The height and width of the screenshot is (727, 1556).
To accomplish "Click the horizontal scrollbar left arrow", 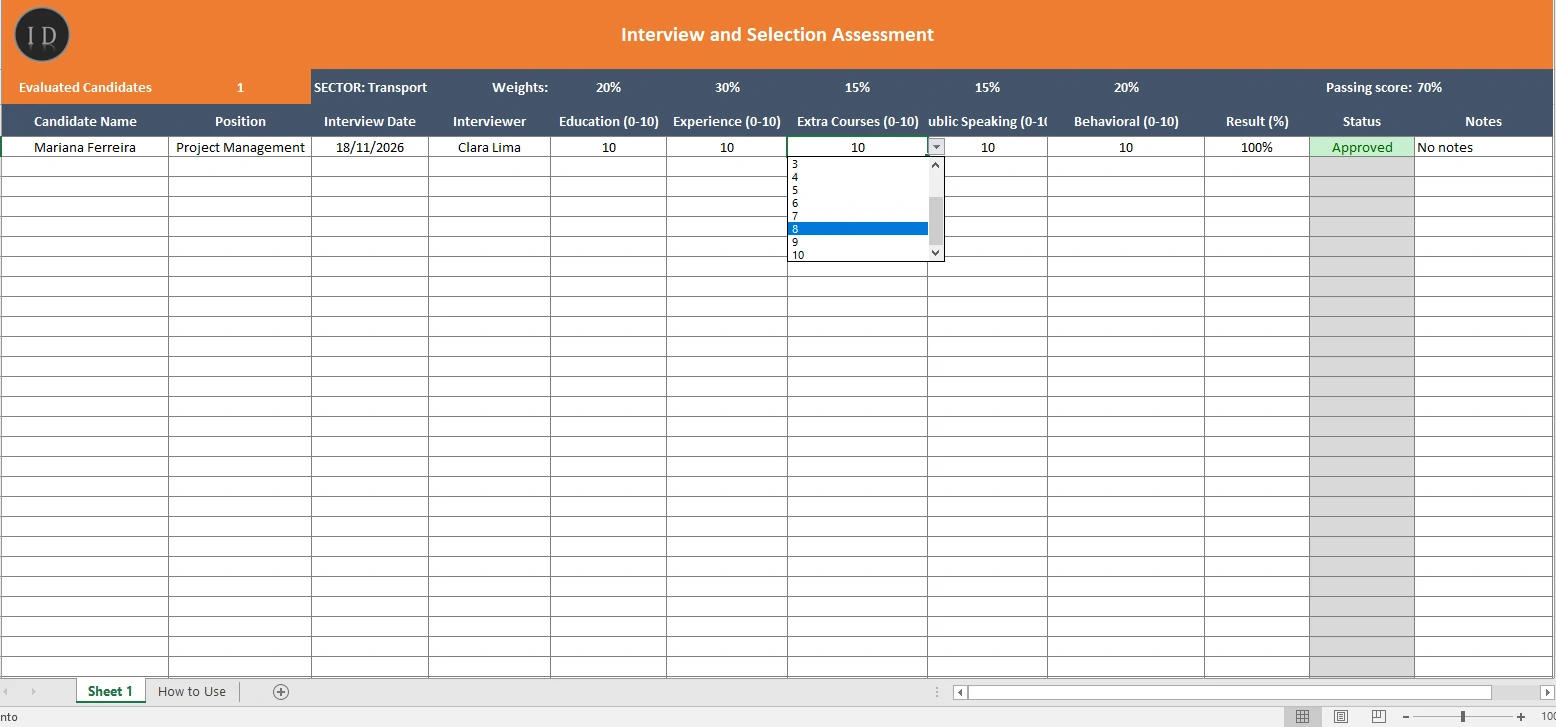I will click(x=960, y=692).
